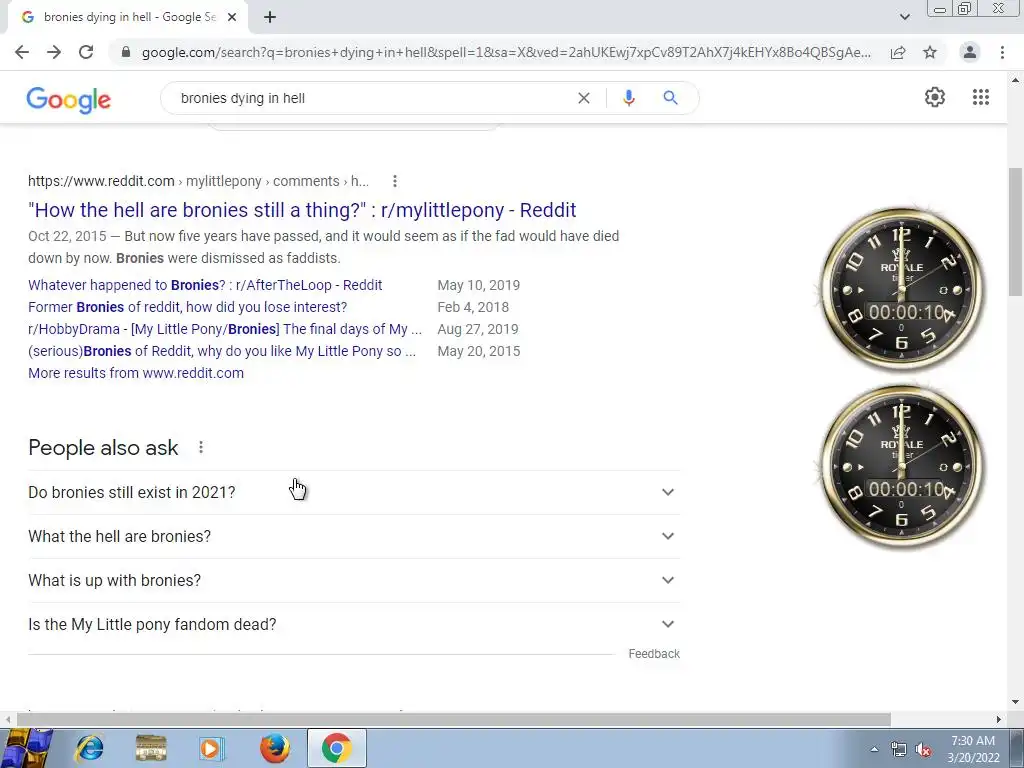Go to Google home via logo
This screenshot has height=768, width=1024.
pos(69,99)
